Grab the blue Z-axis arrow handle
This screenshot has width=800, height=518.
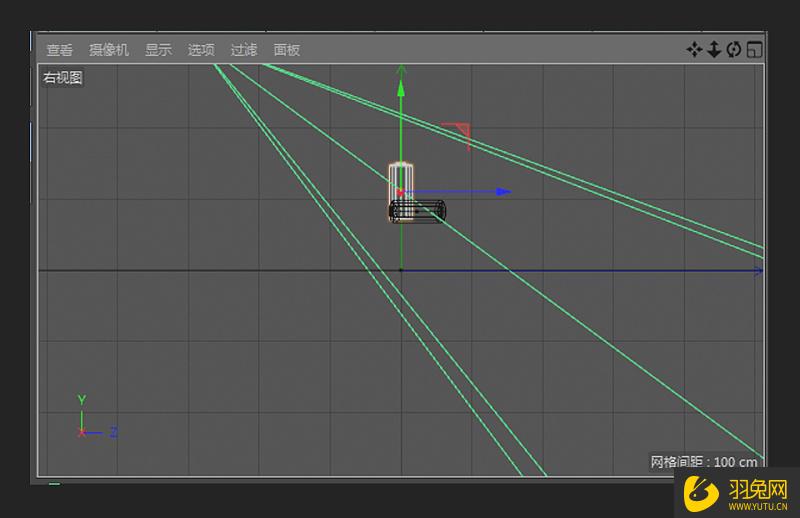click(503, 192)
